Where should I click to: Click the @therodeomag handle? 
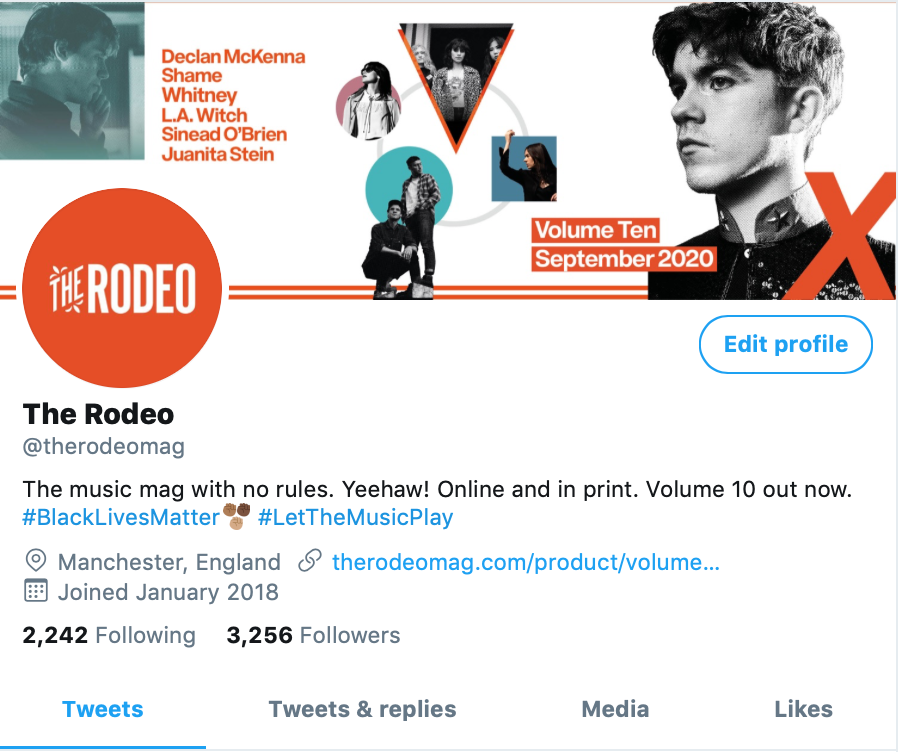click(x=103, y=446)
